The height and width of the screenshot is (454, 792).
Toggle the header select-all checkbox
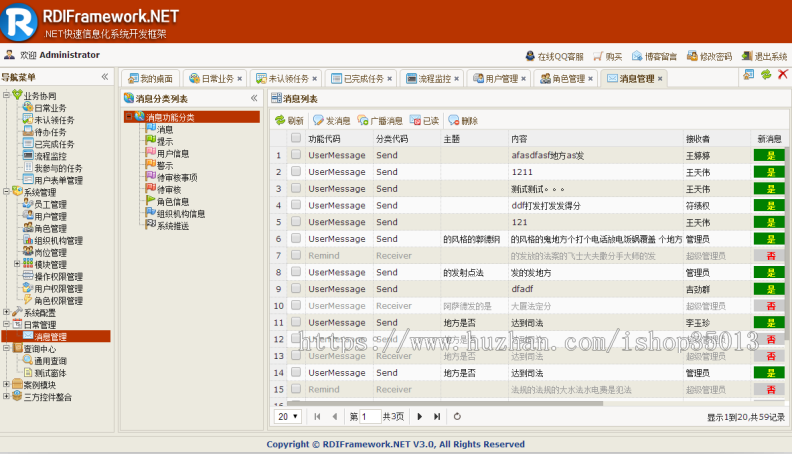coord(296,137)
